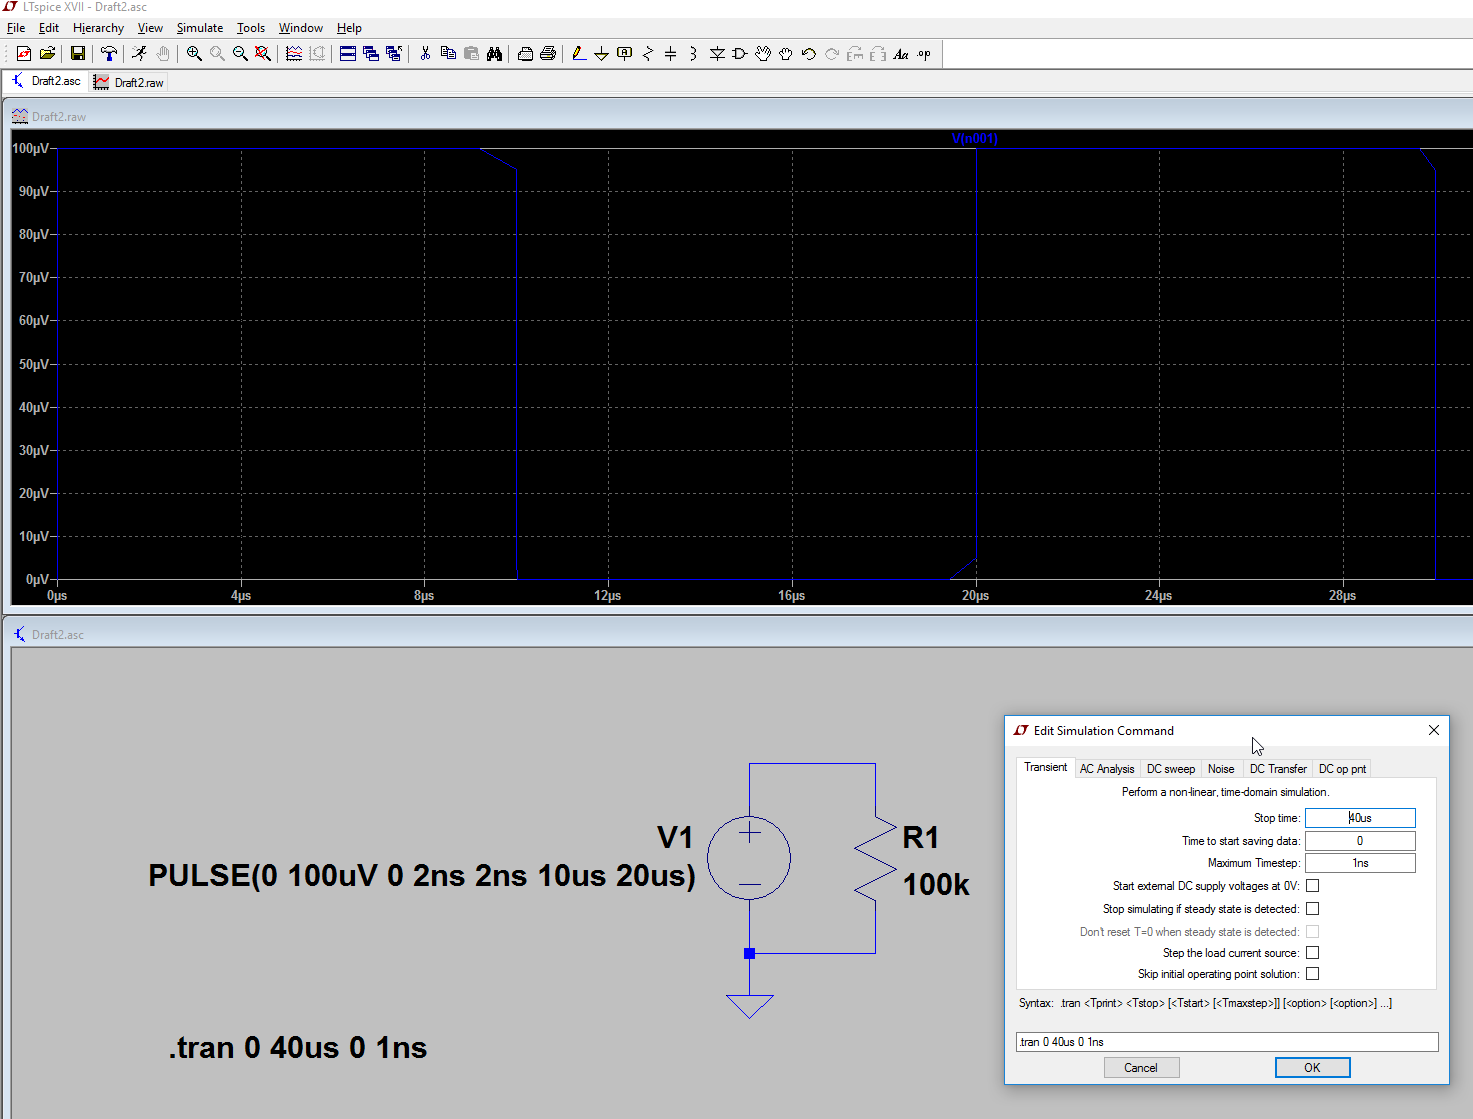Select the Label Net tool

624,54
